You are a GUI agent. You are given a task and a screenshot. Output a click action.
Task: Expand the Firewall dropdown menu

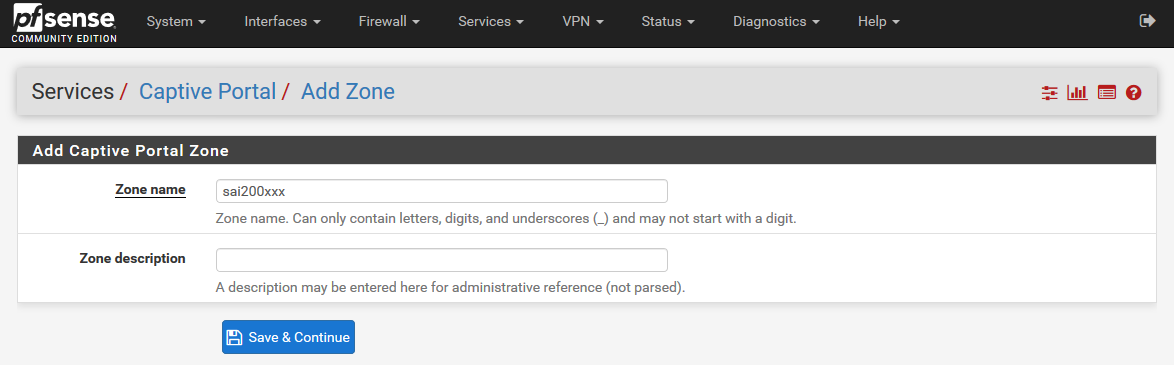click(389, 22)
